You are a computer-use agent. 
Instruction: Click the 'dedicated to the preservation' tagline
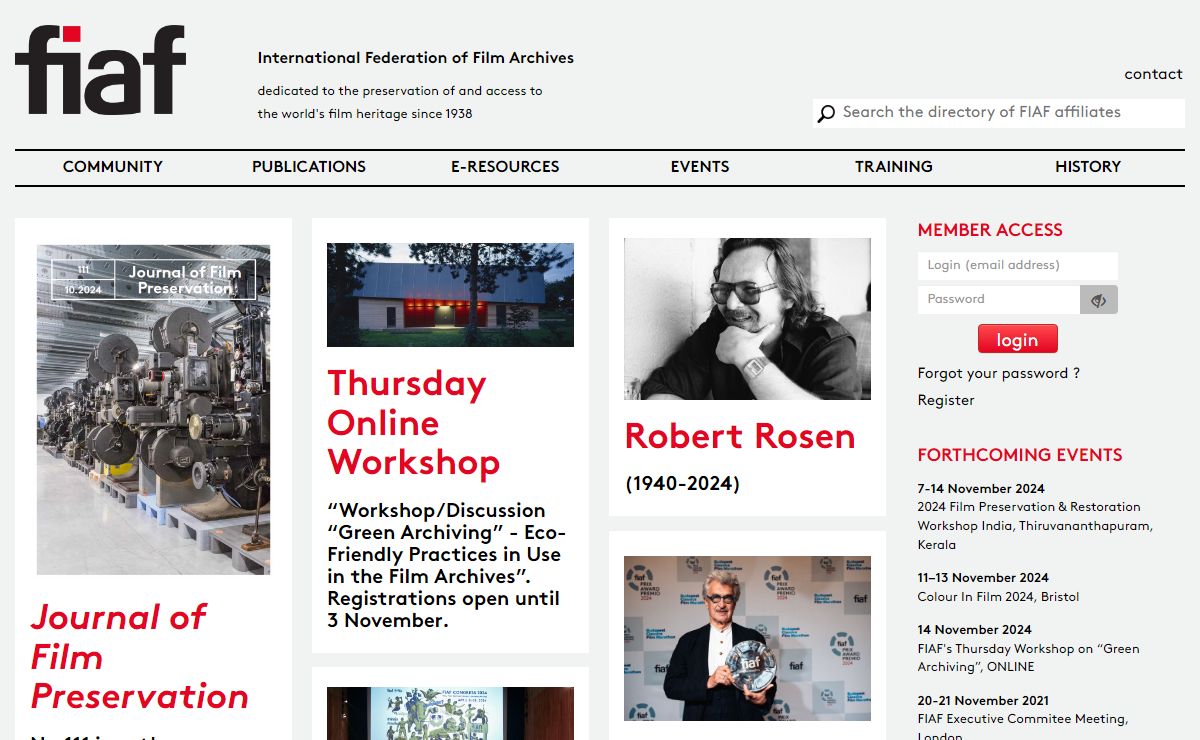[400, 102]
